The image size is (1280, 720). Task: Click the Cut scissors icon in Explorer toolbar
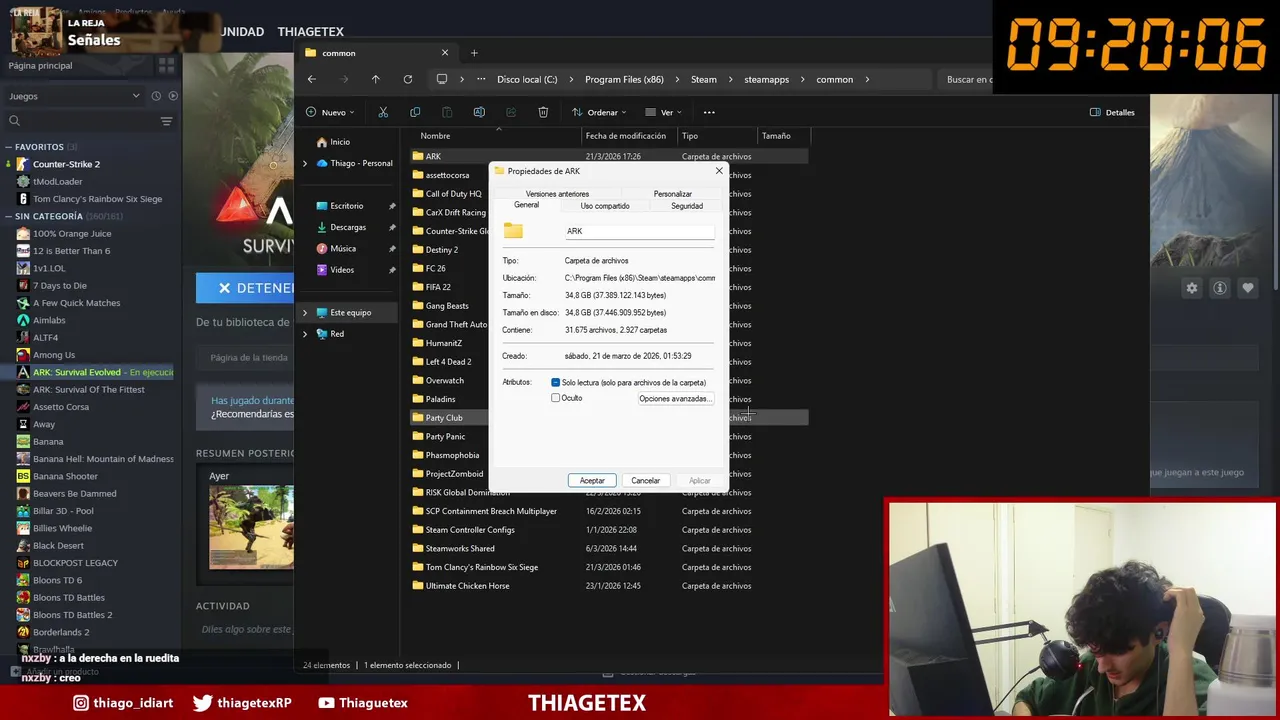point(383,112)
